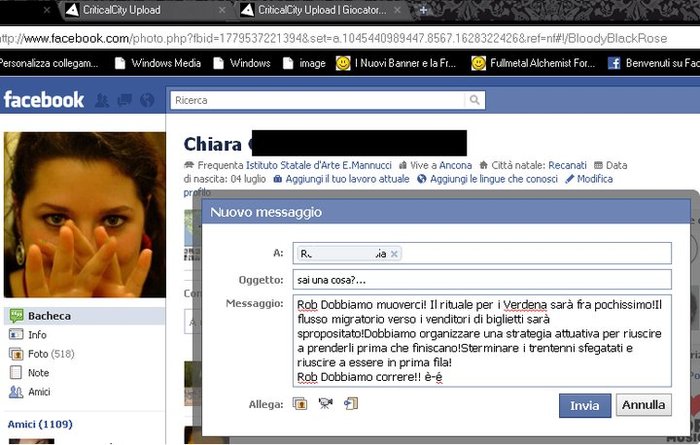Open Facebook friend requests icon
Viewport: 700px width, 445px height.
pos(102,100)
